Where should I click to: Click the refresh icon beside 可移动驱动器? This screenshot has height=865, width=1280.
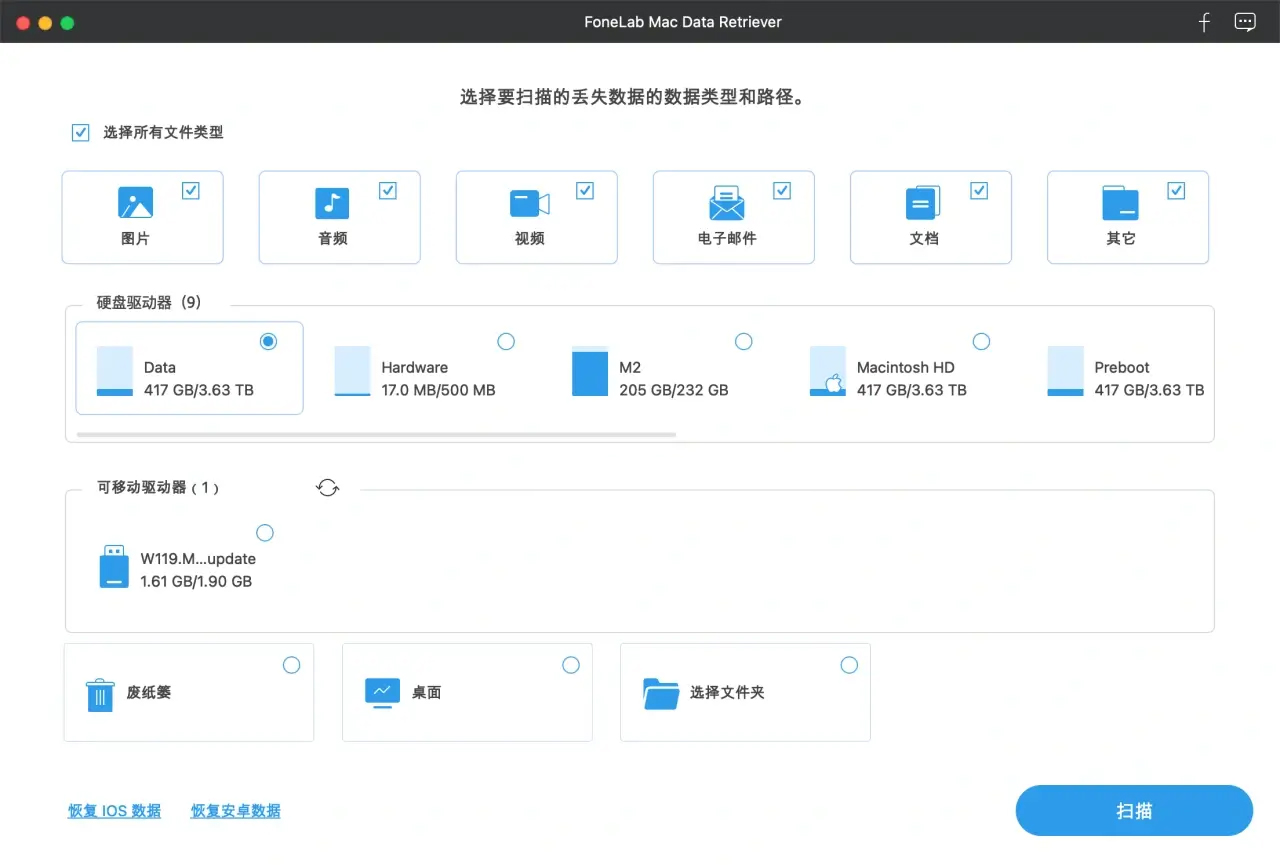tap(328, 487)
